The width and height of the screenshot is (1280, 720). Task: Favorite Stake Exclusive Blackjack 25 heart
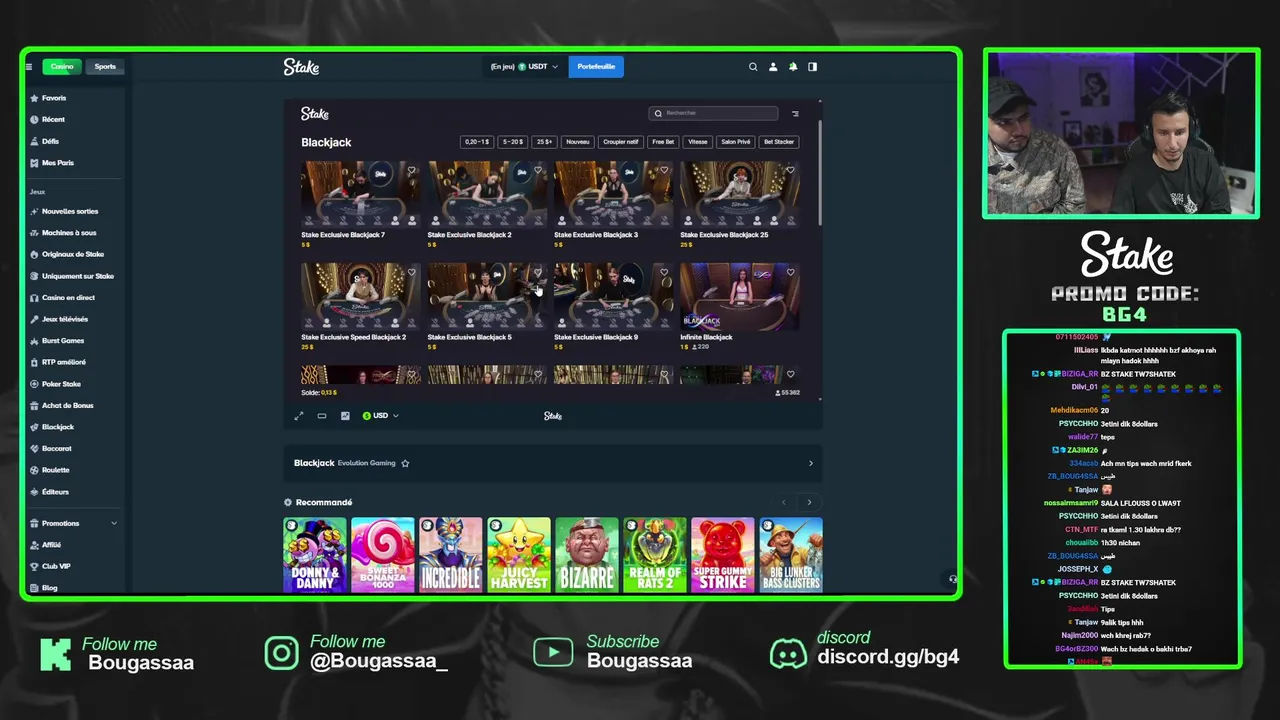790,171
